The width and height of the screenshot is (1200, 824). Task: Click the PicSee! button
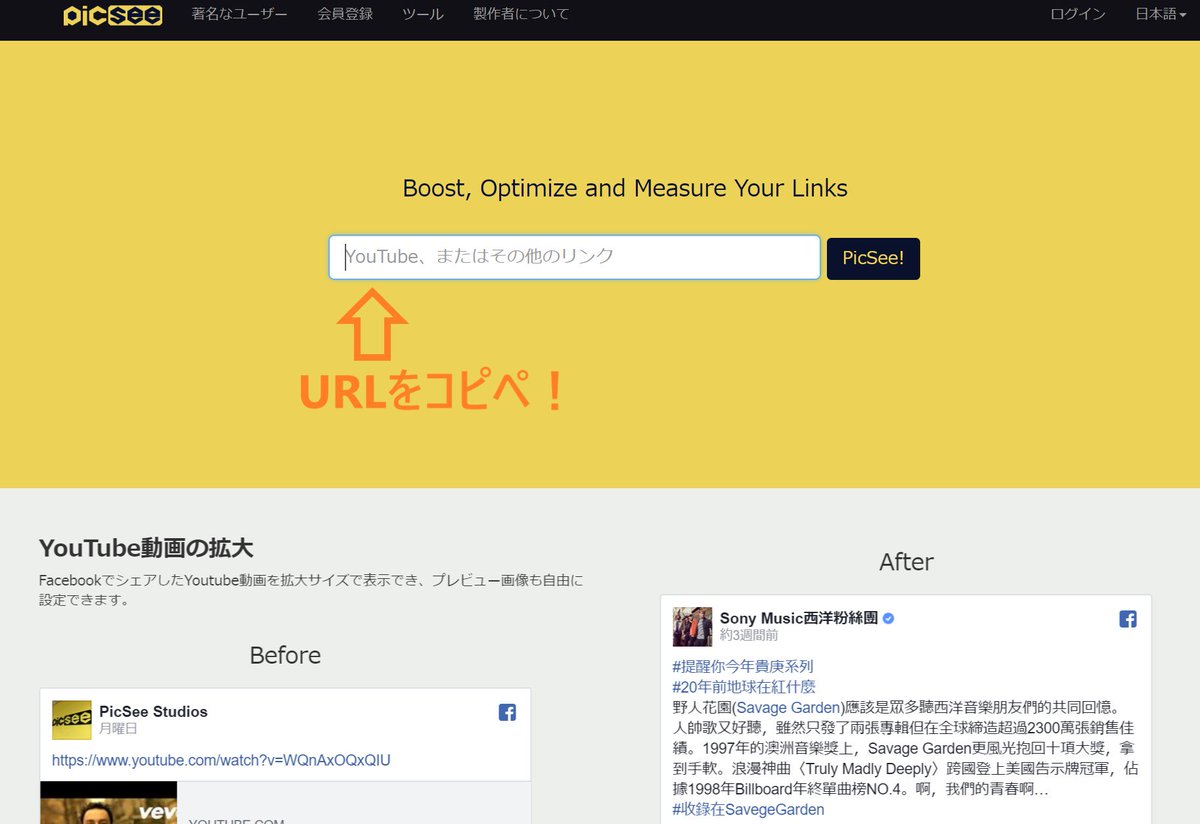873,258
